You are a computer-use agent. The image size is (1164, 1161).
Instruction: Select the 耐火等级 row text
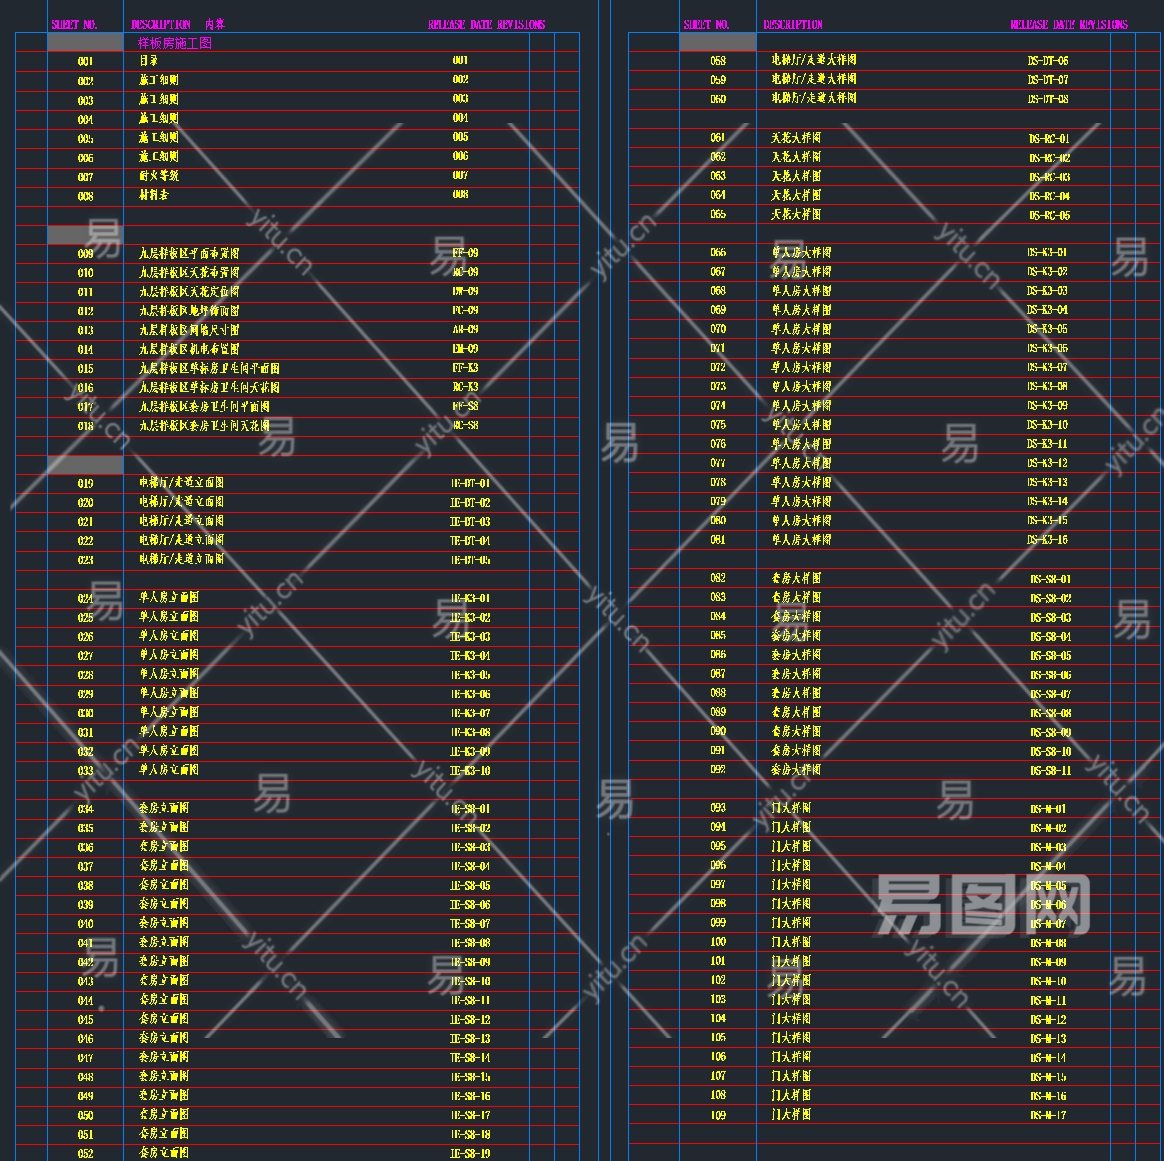(159, 176)
